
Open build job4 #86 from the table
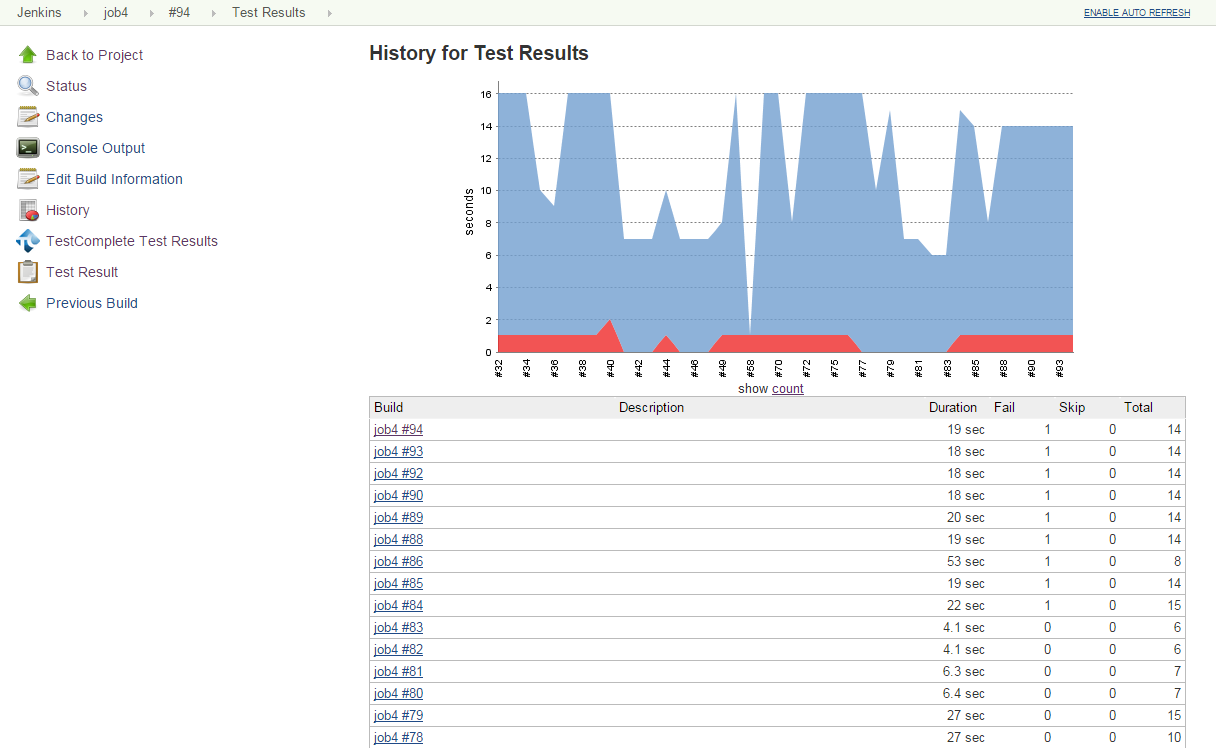click(398, 561)
